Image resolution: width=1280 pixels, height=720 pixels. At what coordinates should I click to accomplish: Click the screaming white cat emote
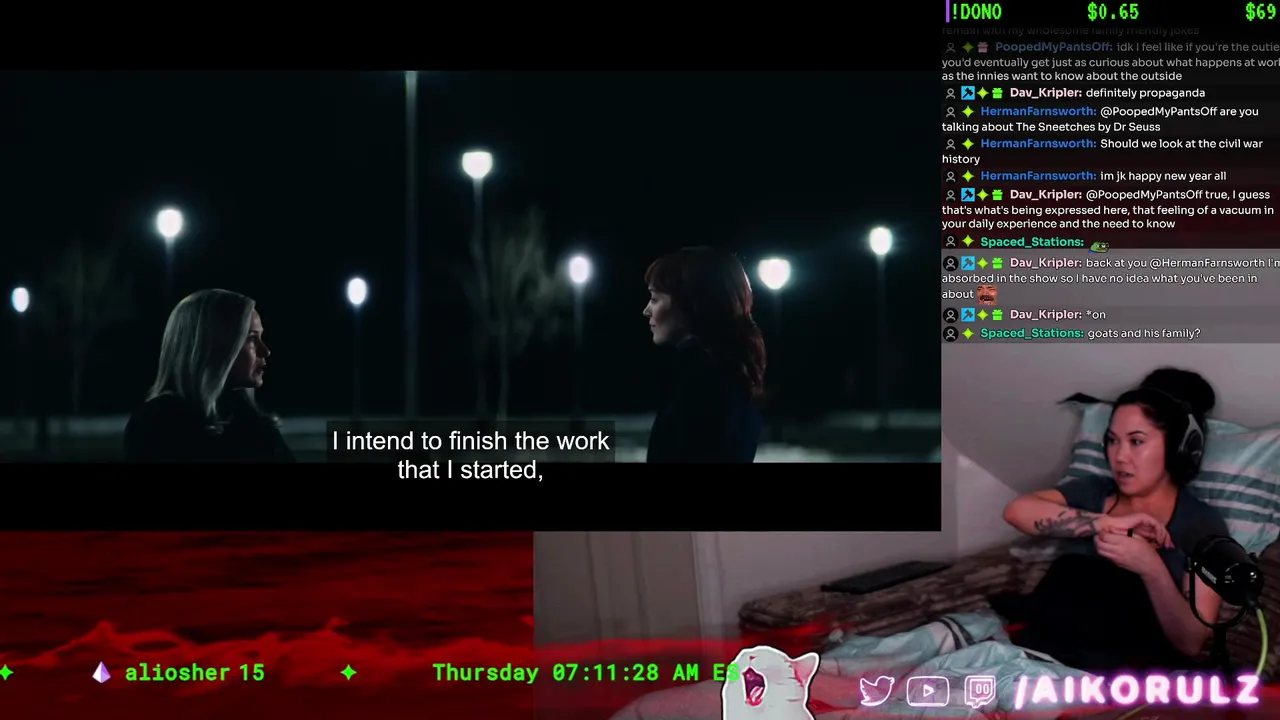coord(770,684)
